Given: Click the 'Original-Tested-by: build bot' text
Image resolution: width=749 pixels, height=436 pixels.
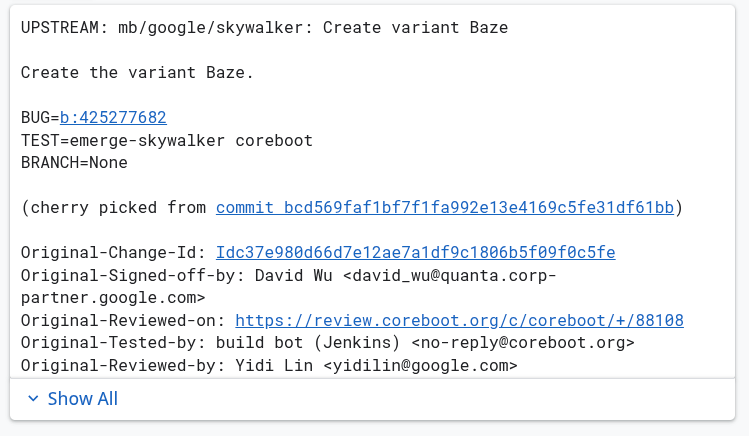Looking at the screenshot, I should [162, 343].
